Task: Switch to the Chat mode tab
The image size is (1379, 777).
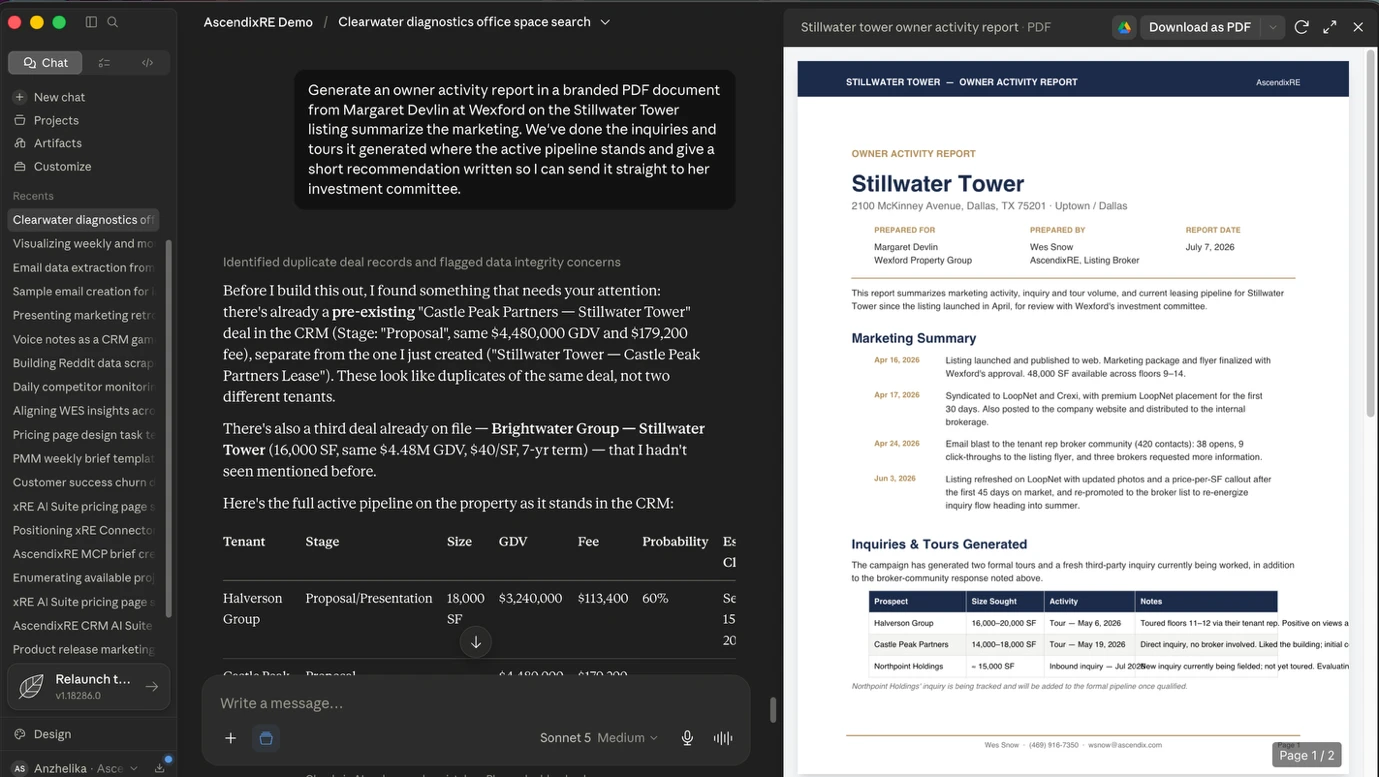Action: point(45,62)
